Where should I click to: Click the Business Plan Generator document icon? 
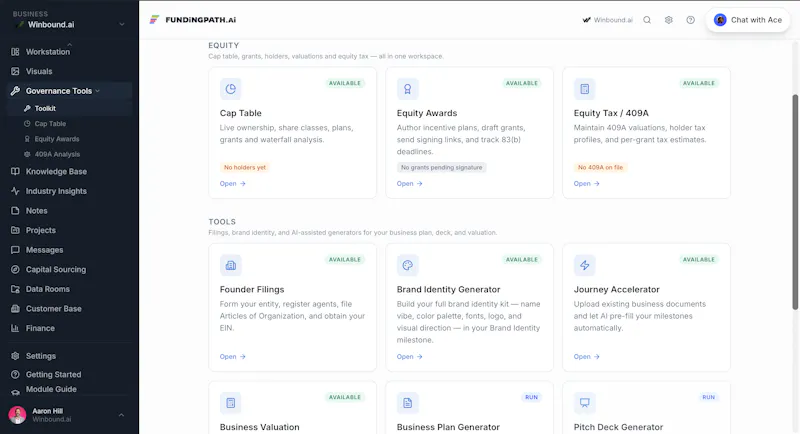[x=408, y=403]
